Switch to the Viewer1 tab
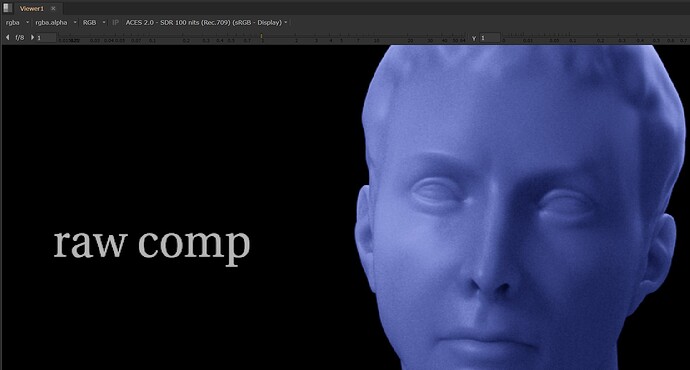This screenshot has height=370, width=690. (x=32, y=8)
